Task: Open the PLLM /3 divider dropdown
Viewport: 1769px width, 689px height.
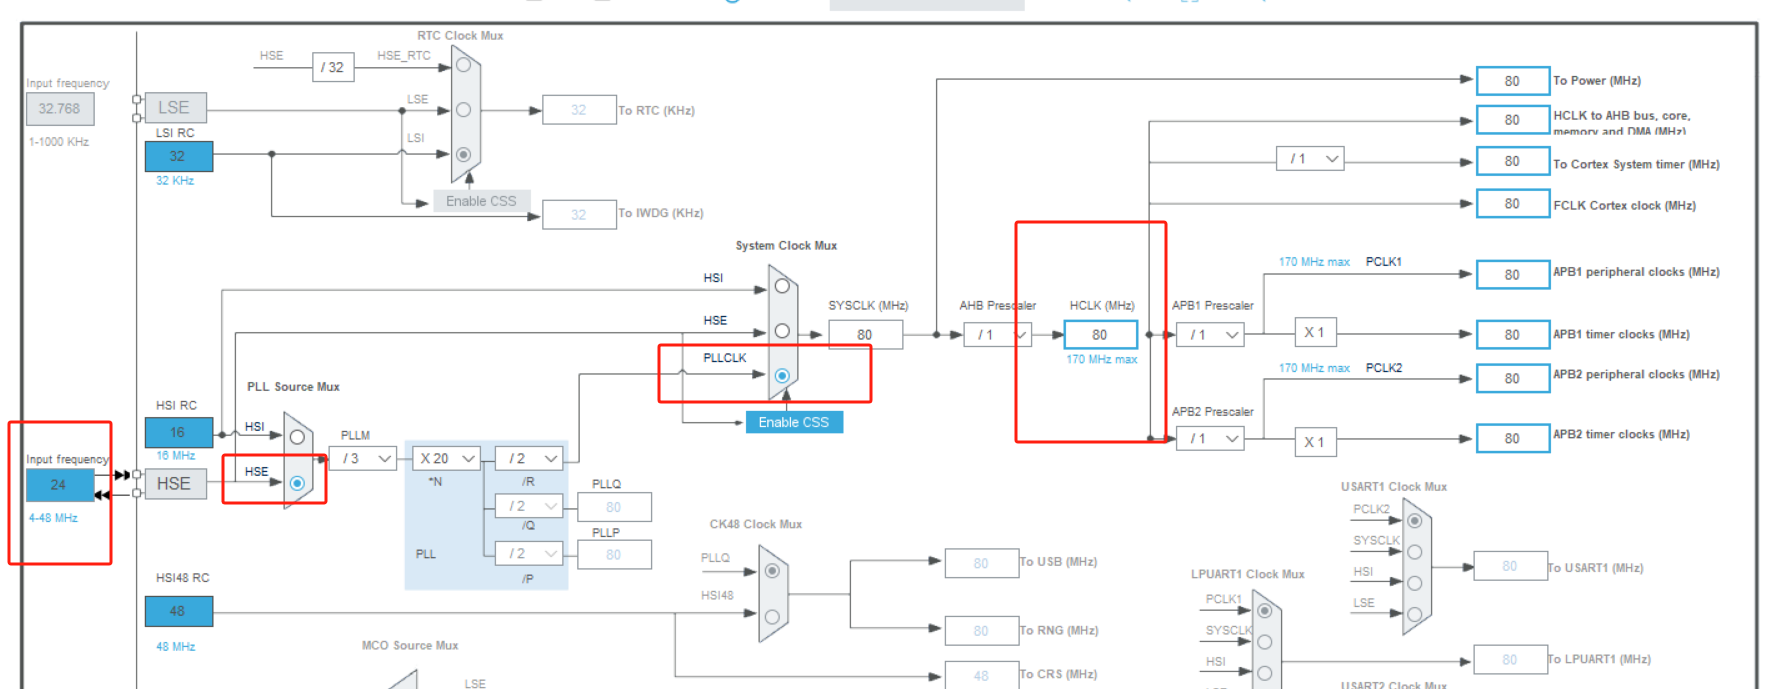Action: (x=363, y=458)
